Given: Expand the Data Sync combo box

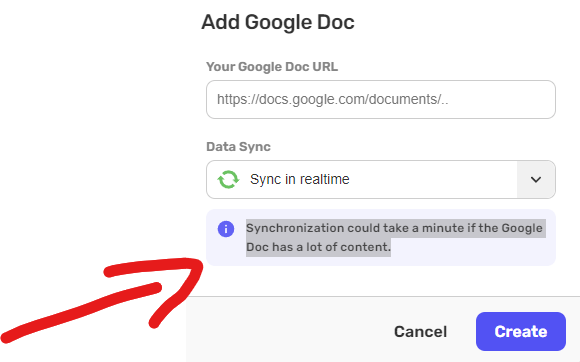Looking at the screenshot, I should (381, 179).
